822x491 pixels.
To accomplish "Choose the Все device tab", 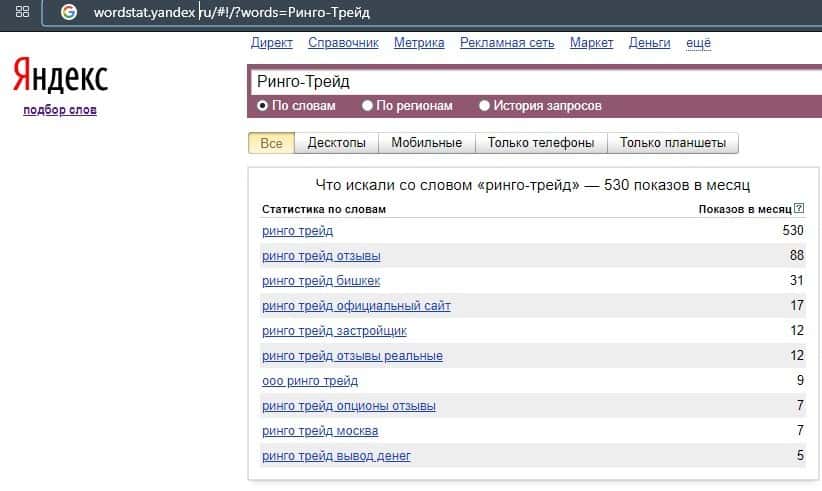I will pos(271,143).
